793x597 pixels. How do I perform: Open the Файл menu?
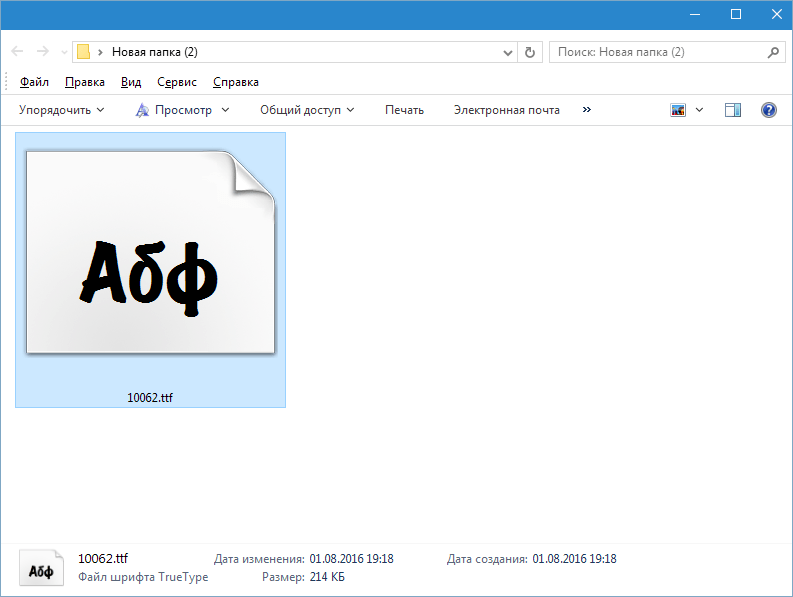(34, 82)
